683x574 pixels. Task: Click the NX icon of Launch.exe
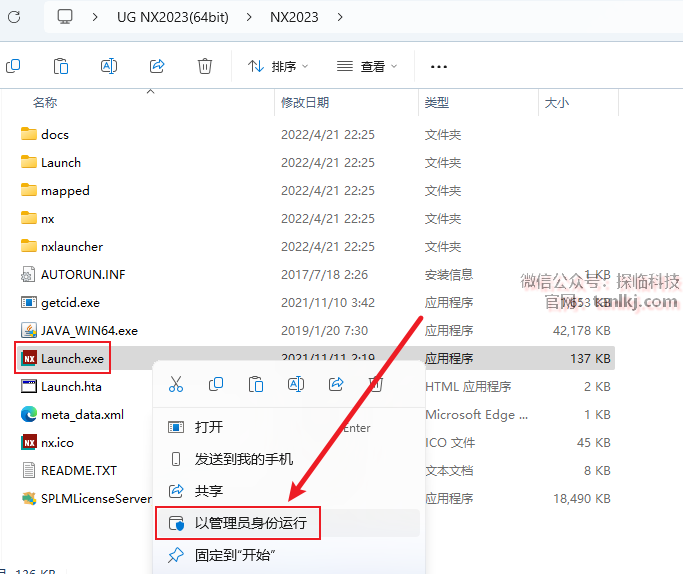coord(29,358)
